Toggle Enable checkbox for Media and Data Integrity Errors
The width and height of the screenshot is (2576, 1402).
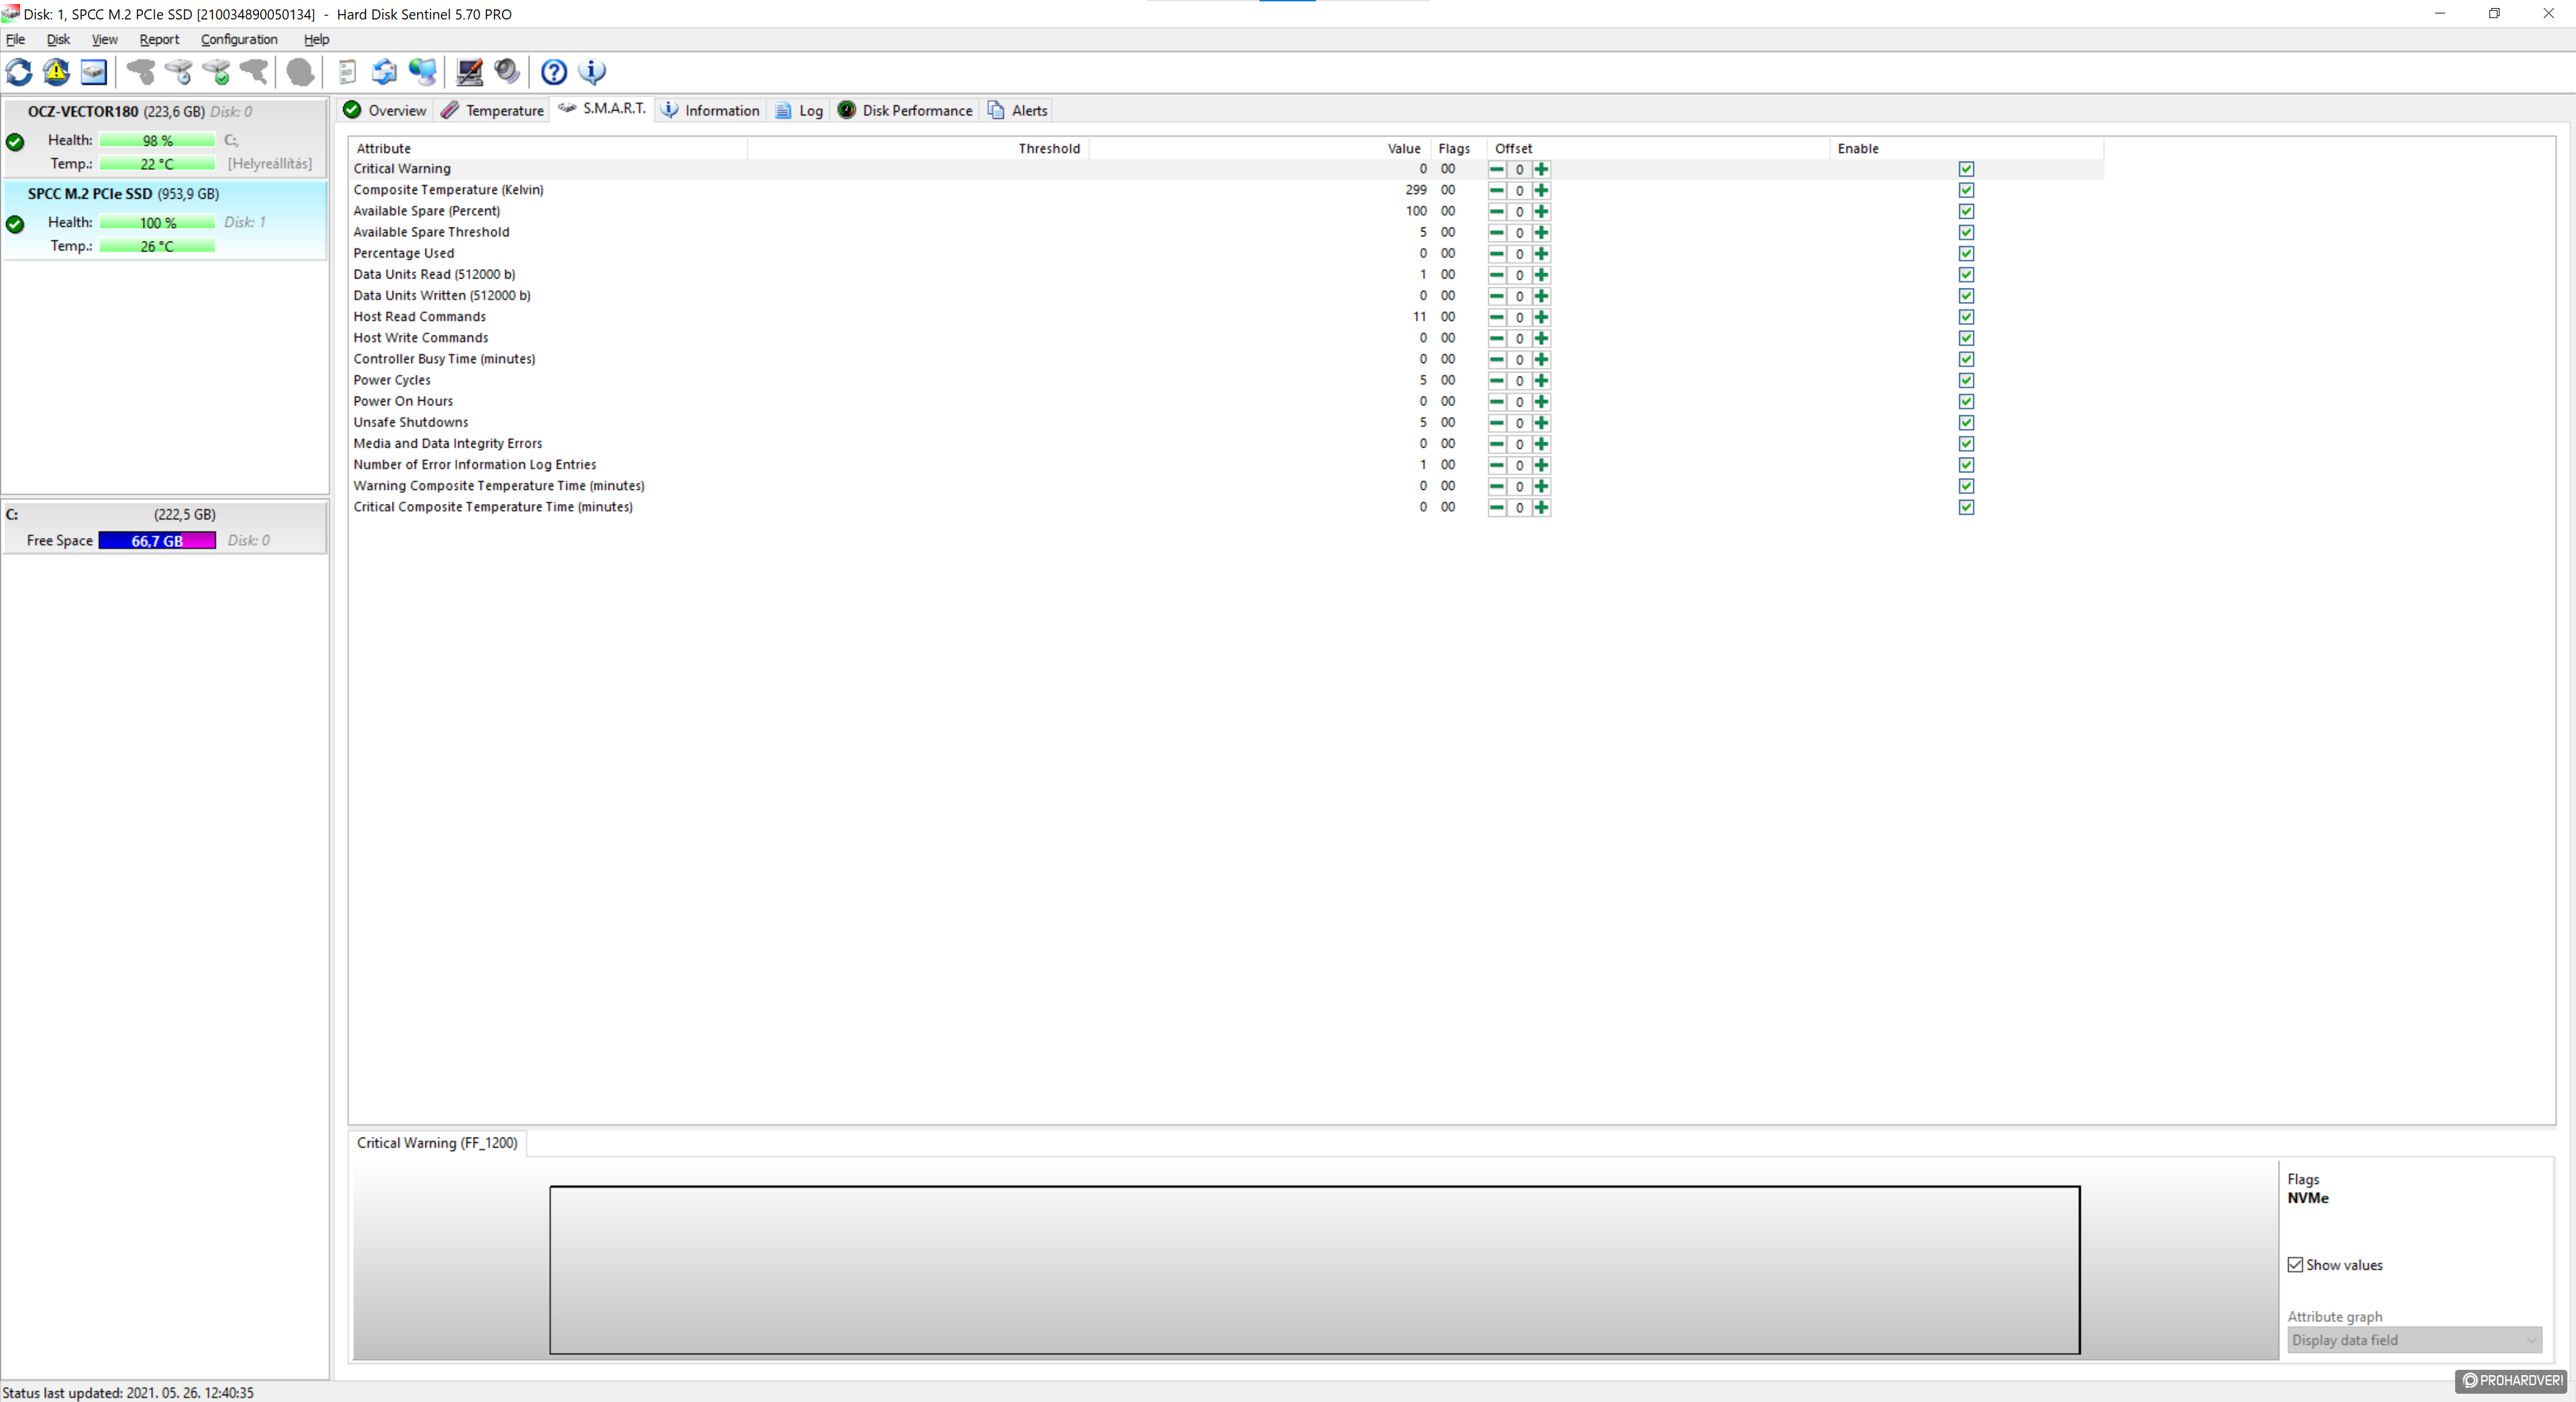coord(1966,444)
